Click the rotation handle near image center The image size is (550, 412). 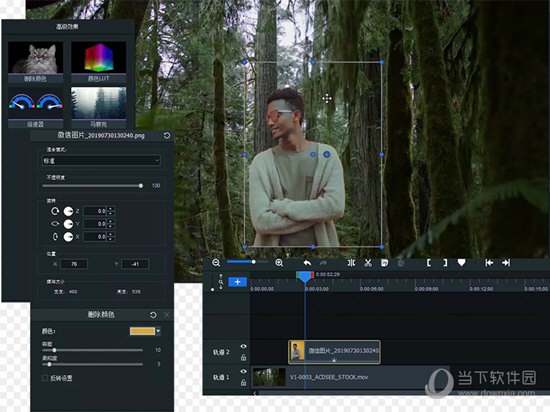click(x=327, y=154)
